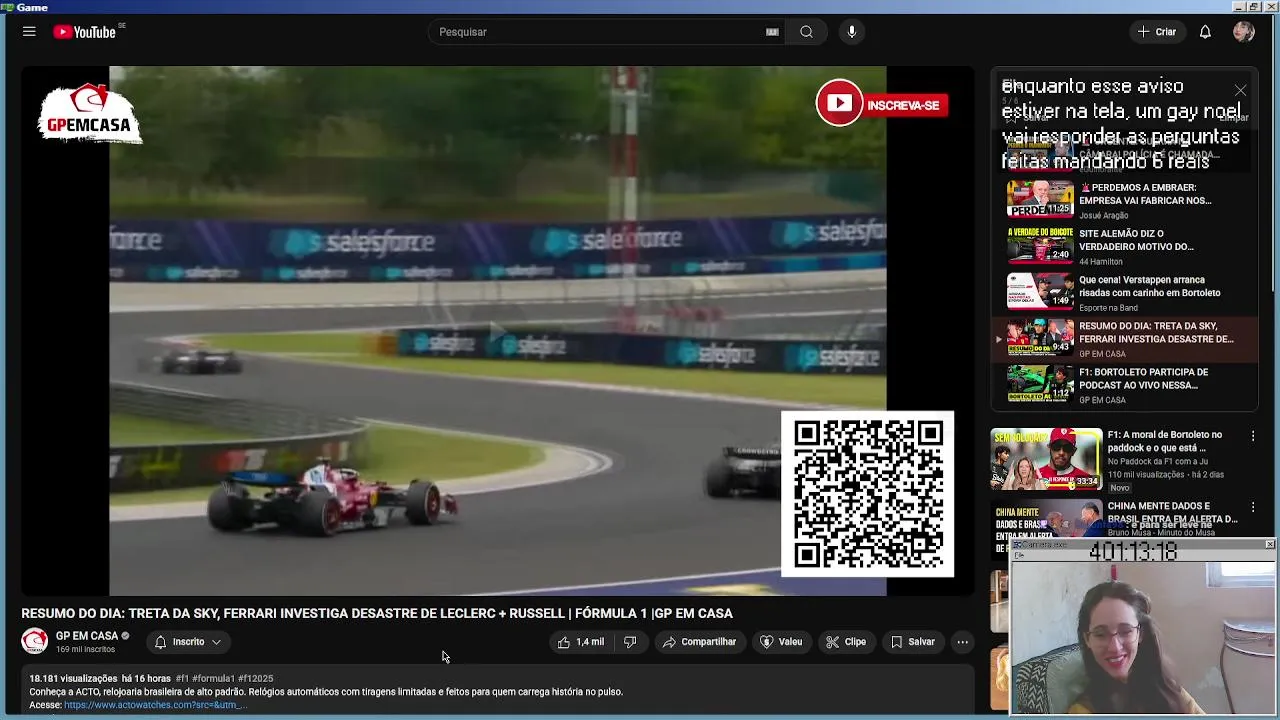This screenshot has width=1280, height=720.
Task: Click the #f12025 hashtag
Action: [255, 678]
